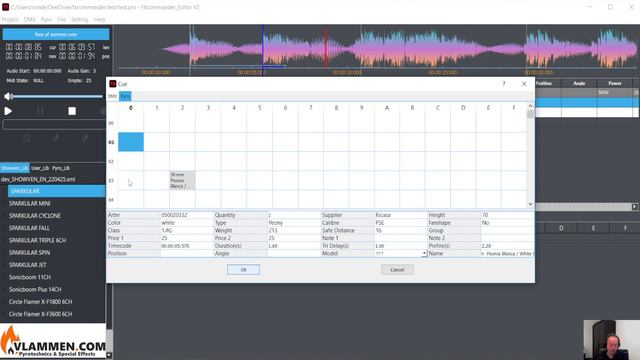Select Sonicboom Plus 14CH in the list
Image resolution: width=640 pixels, height=360 pixels.
[35, 289]
